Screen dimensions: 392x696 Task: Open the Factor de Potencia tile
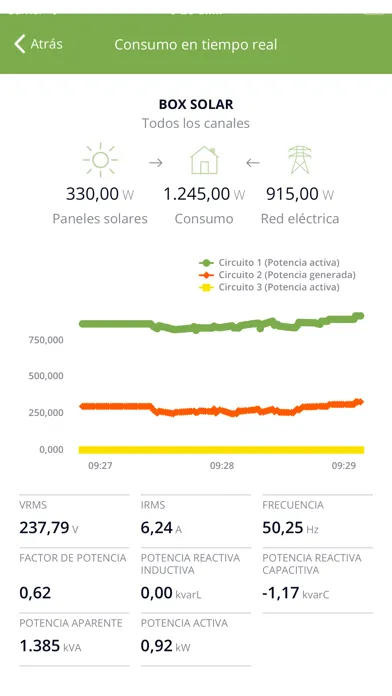pos(74,579)
